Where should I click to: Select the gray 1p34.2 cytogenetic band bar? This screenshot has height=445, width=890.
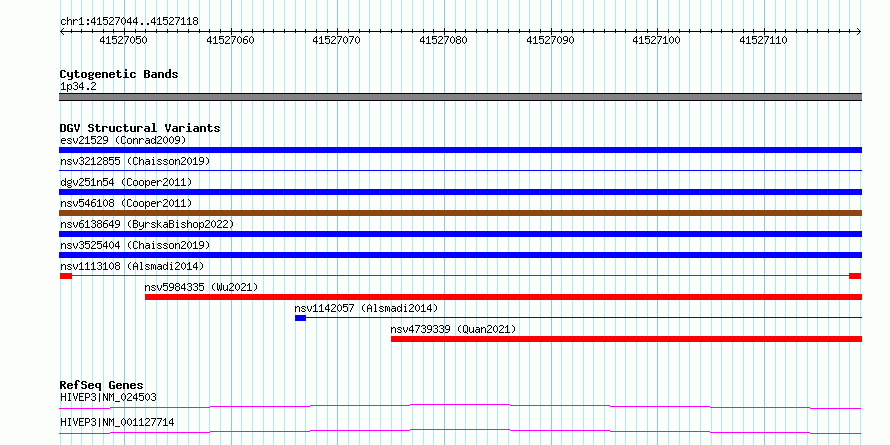[460, 97]
